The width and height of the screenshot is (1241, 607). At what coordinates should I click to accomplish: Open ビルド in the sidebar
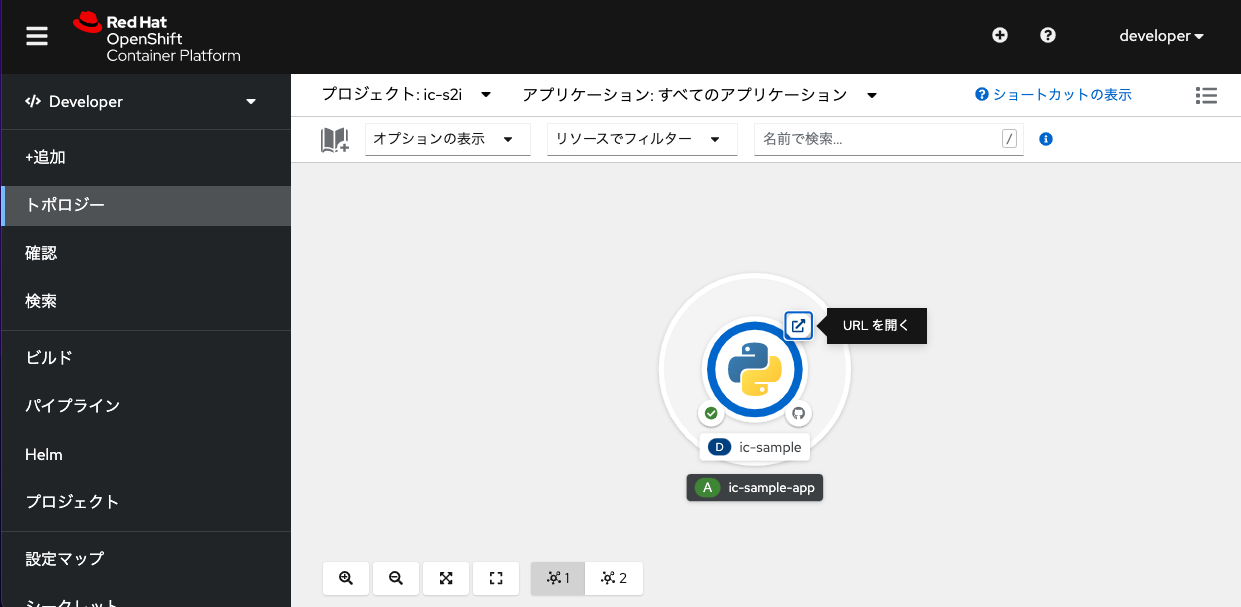pyautogui.click(x=145, y=358)
